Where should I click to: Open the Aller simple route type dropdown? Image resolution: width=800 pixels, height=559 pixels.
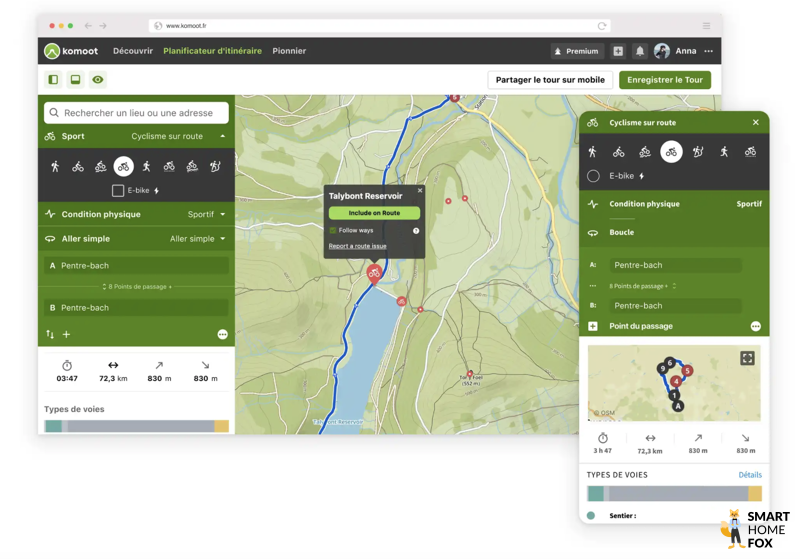[198, 239]
